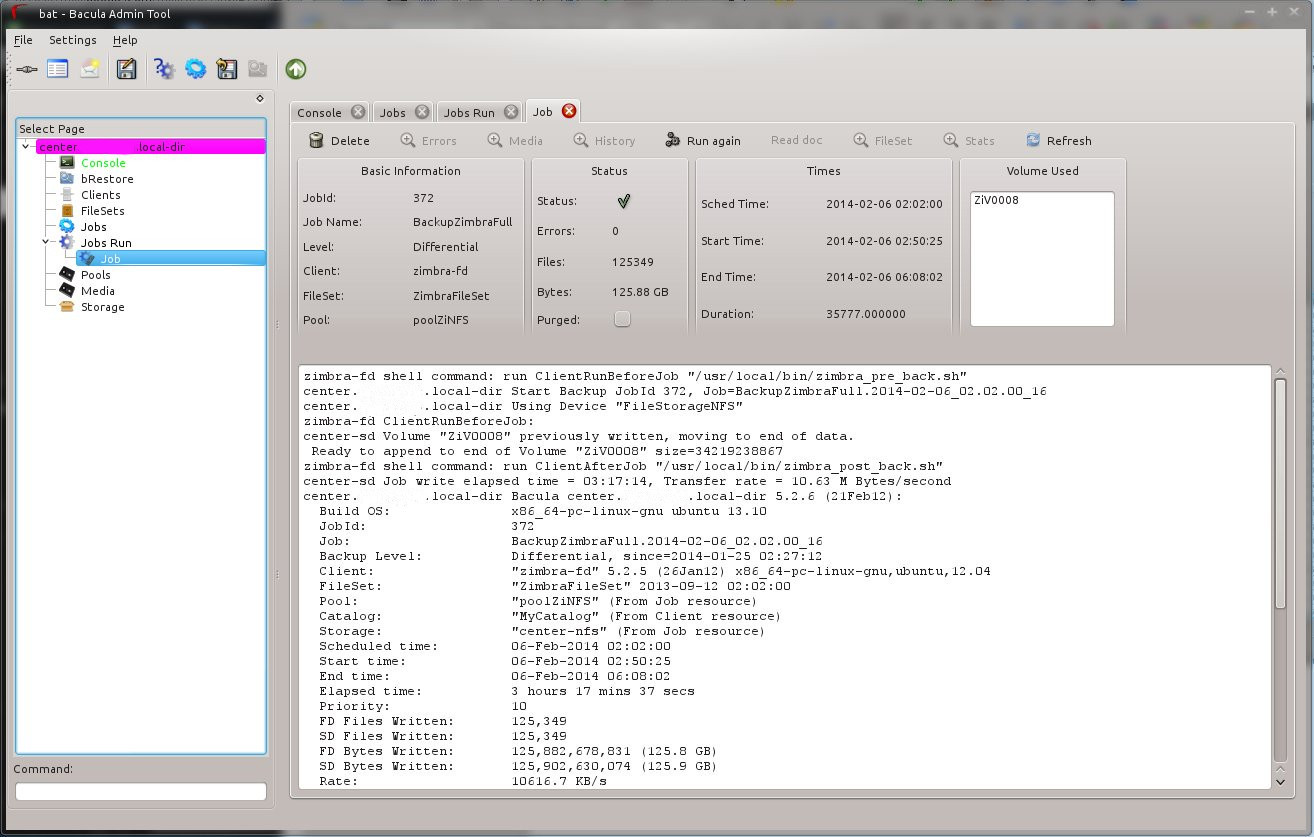Click the Read doc button
Screen dimensions: 1314x837
[x=797, y=140]
